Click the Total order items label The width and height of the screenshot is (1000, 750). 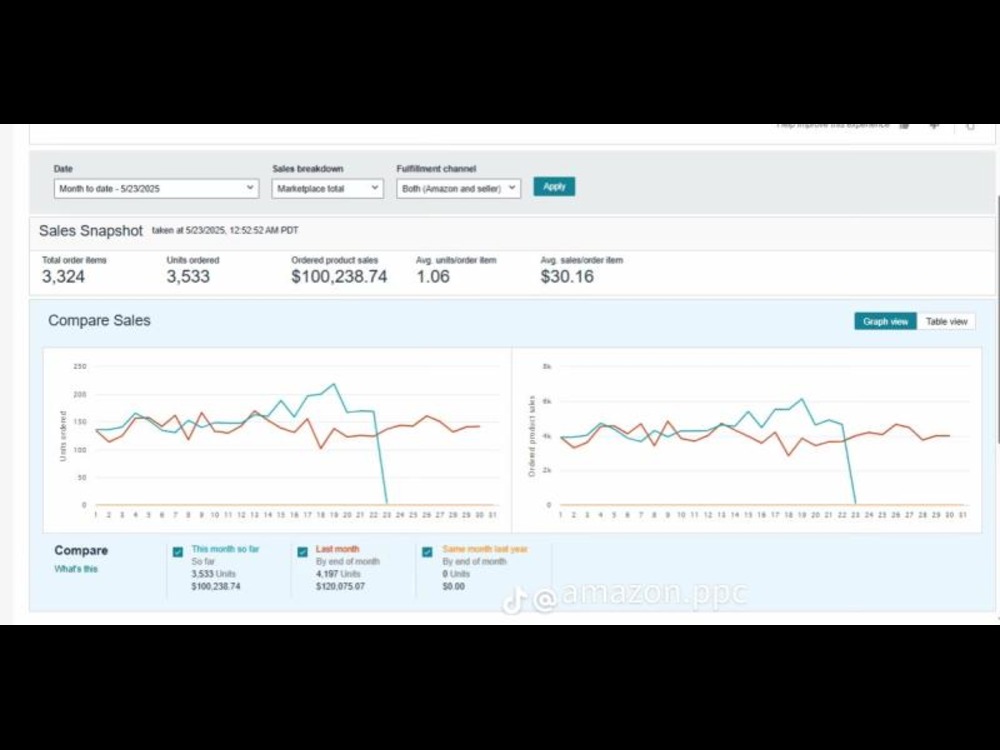click(x=74, y=260)
